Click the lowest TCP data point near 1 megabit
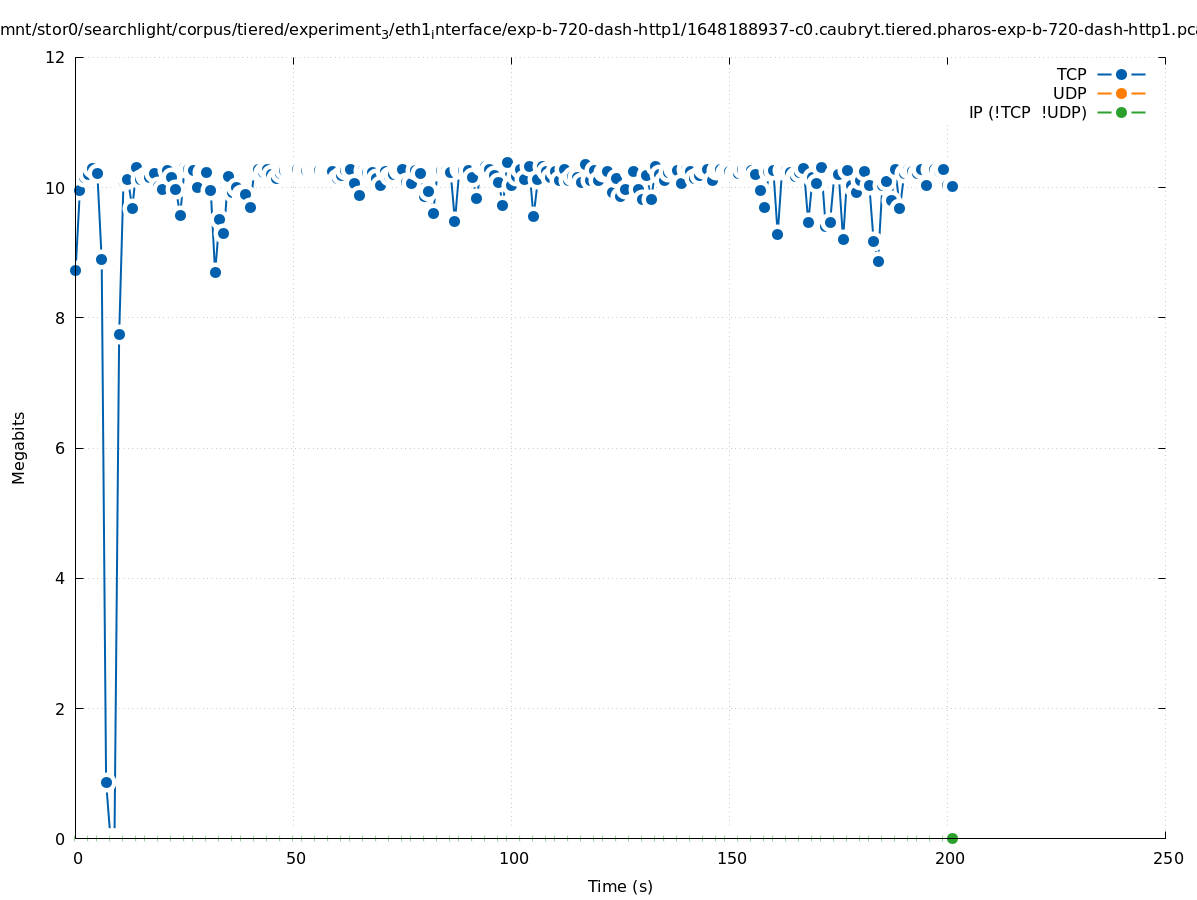The width and height of the screenshot is (1197, 900). [x=106, y=782]
